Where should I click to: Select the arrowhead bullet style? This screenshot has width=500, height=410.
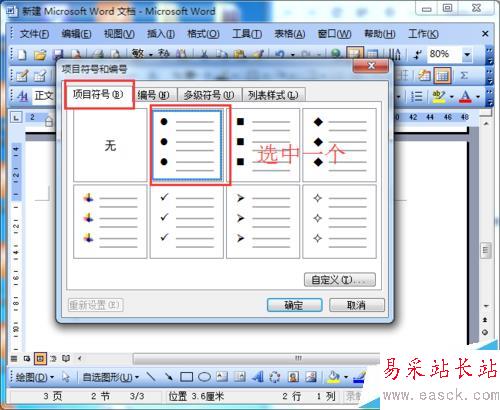pyautogui.click(x=263, y=222)
